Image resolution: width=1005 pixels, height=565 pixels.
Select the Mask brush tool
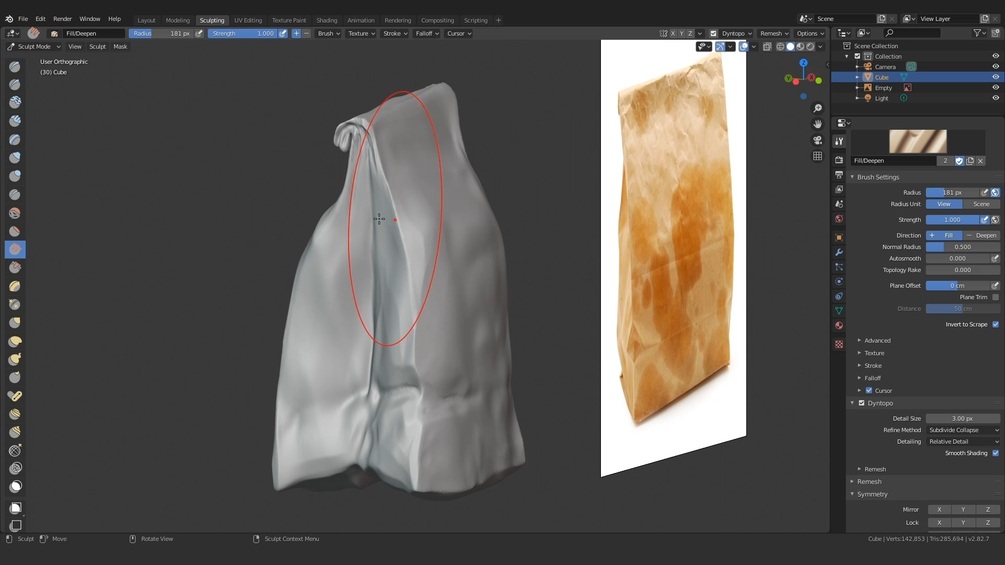click(x=15, y=486)
